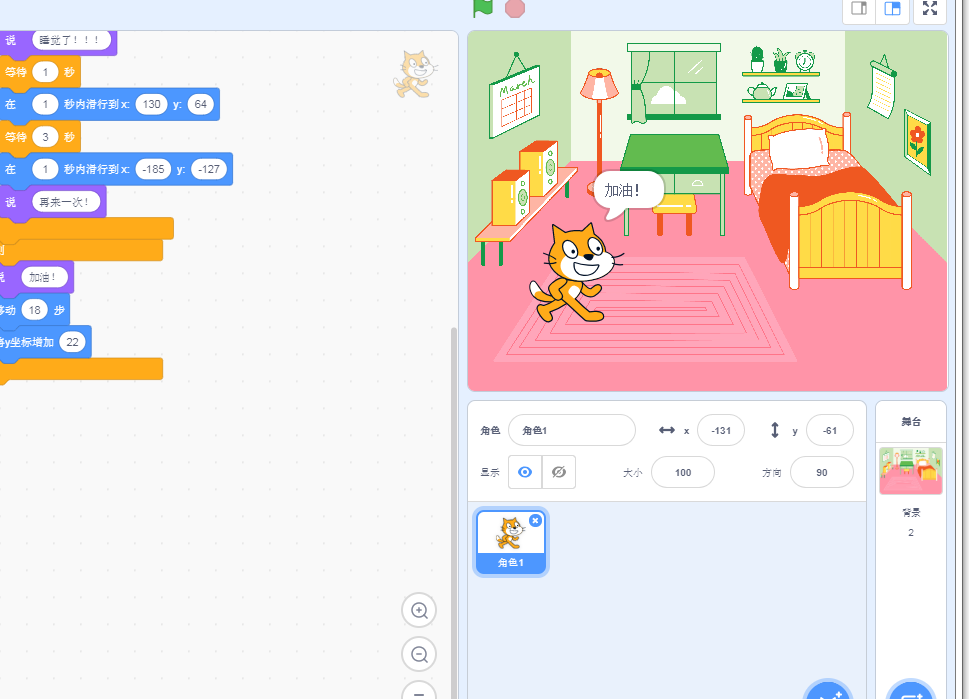Click the y value 64 in glide block
Screen dimensions: 969x699
click(200, 104)
